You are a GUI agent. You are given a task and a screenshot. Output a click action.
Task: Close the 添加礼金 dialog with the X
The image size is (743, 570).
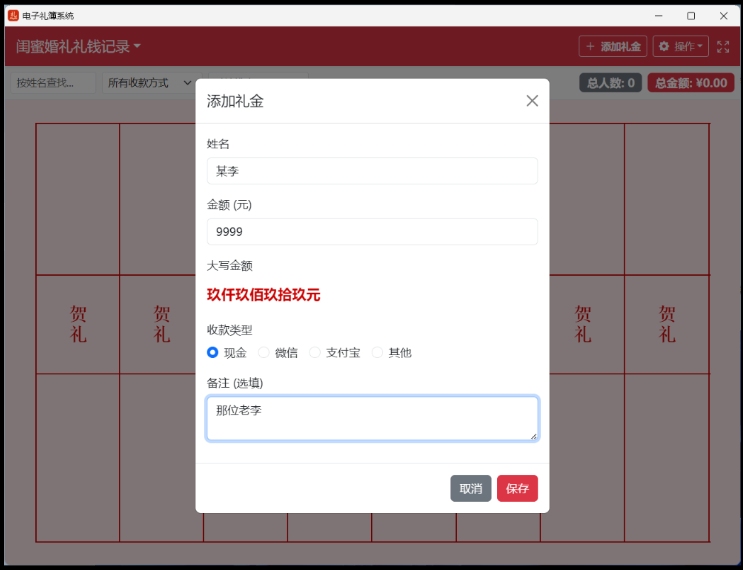coord(532,101)
